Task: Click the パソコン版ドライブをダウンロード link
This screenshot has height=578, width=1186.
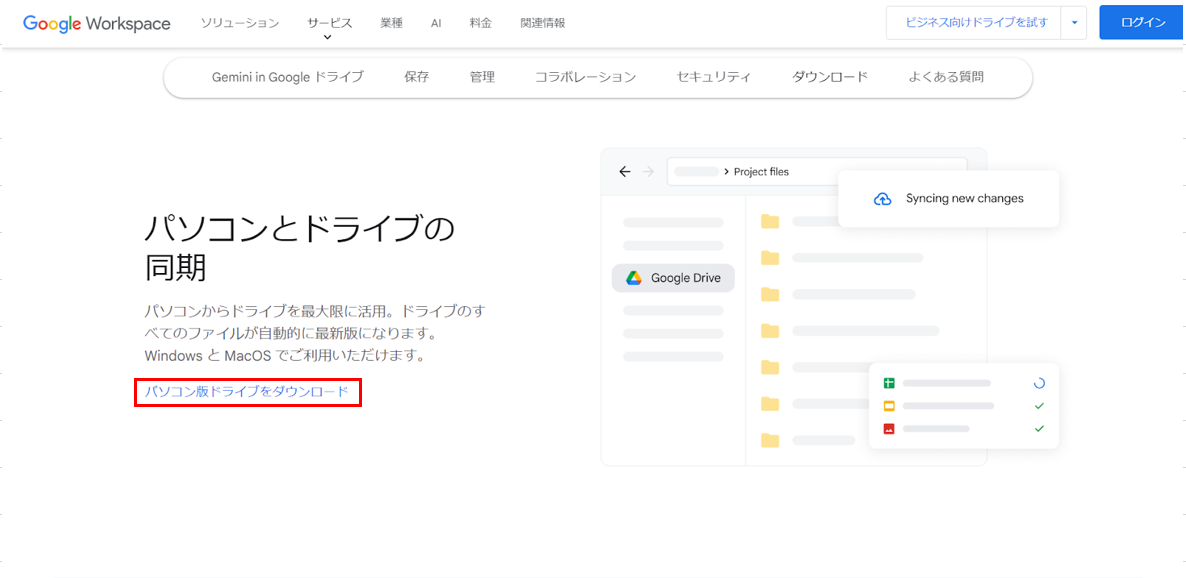Action: [x=247, y=392]
